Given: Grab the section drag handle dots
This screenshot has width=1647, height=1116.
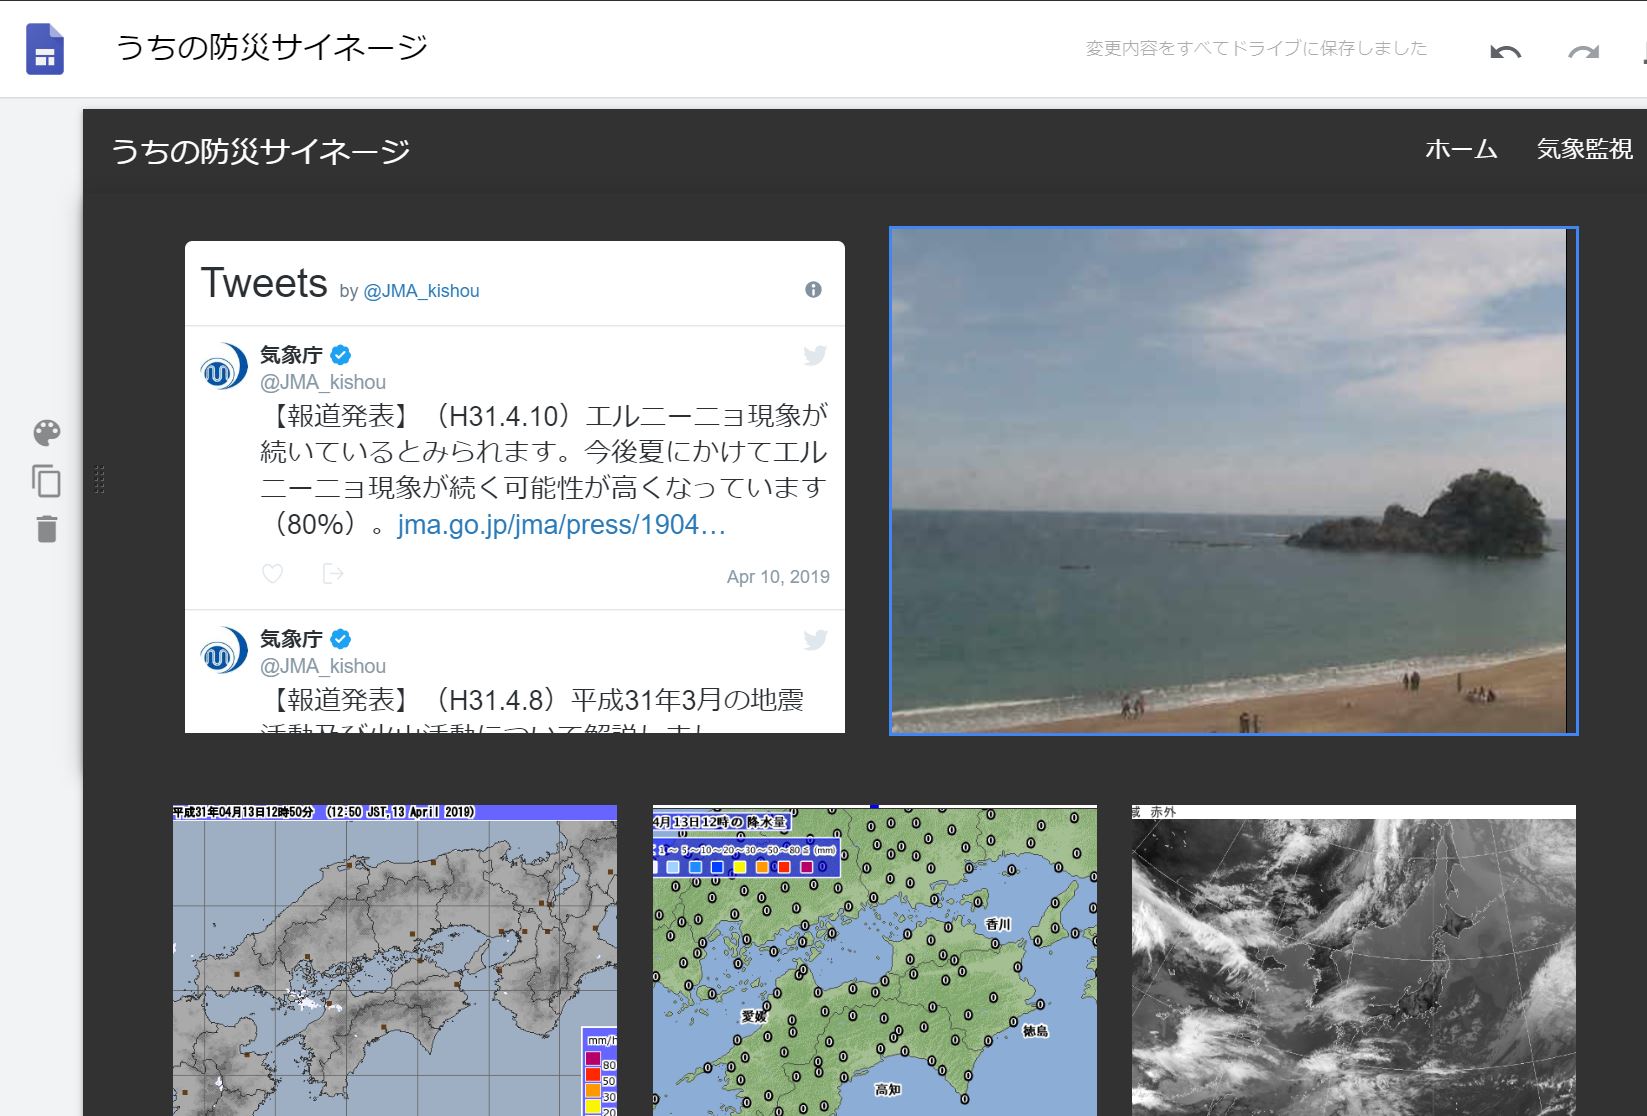Looking at the screenshot, I should tap(99, 480).
